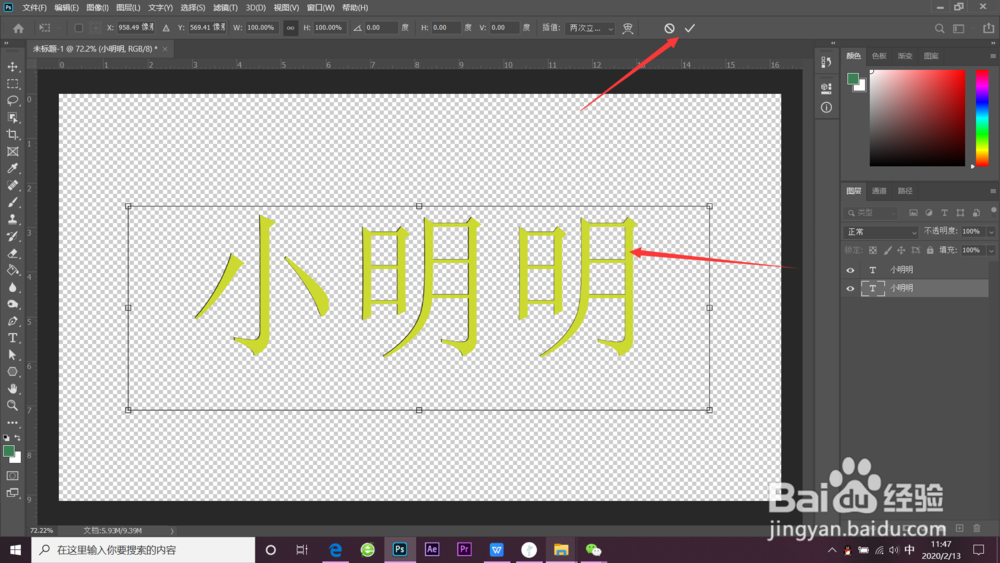Select the Crop tool
The width and height of the screenshot is (1000, 563).
click(x=12, y=135)
